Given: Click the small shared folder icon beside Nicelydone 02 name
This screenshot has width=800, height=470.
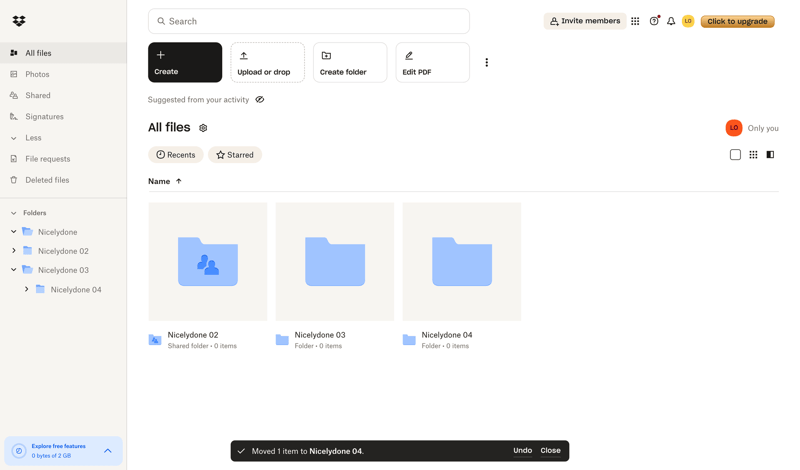Looking at the screenshot, I should [x=155, y=339].
